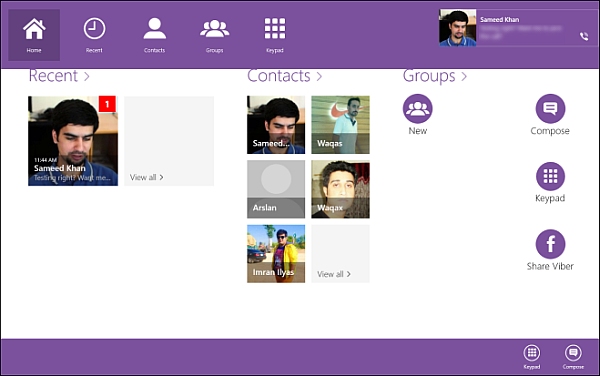Click the 'Sameed Khan' name in notification
Viewport: 600px width, 376px height.
coord(499,20)
